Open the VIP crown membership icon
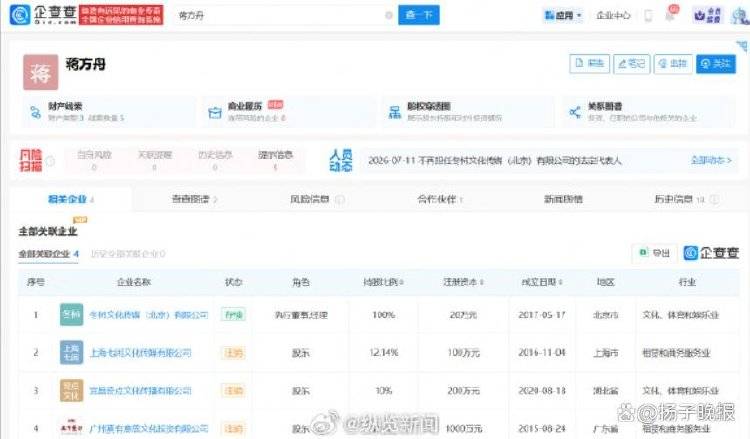The height and width of the screenshot is (439, 750). point(707,15)
